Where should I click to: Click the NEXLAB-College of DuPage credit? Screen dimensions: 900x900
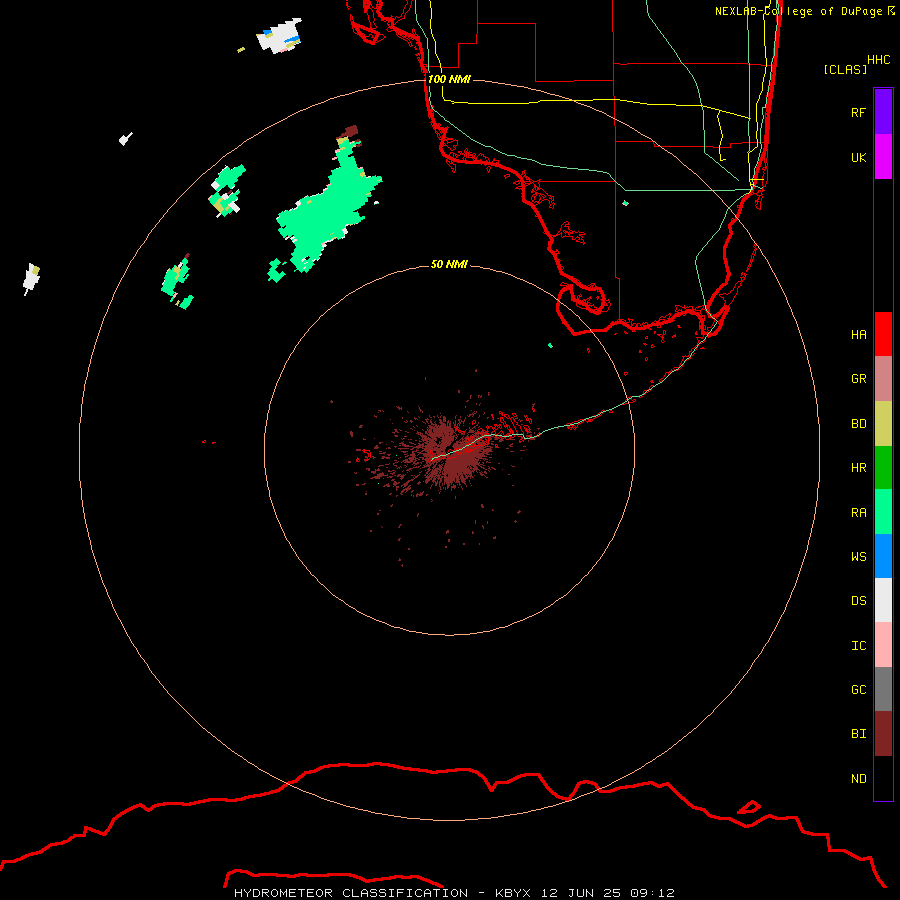[x=805, y=11]
